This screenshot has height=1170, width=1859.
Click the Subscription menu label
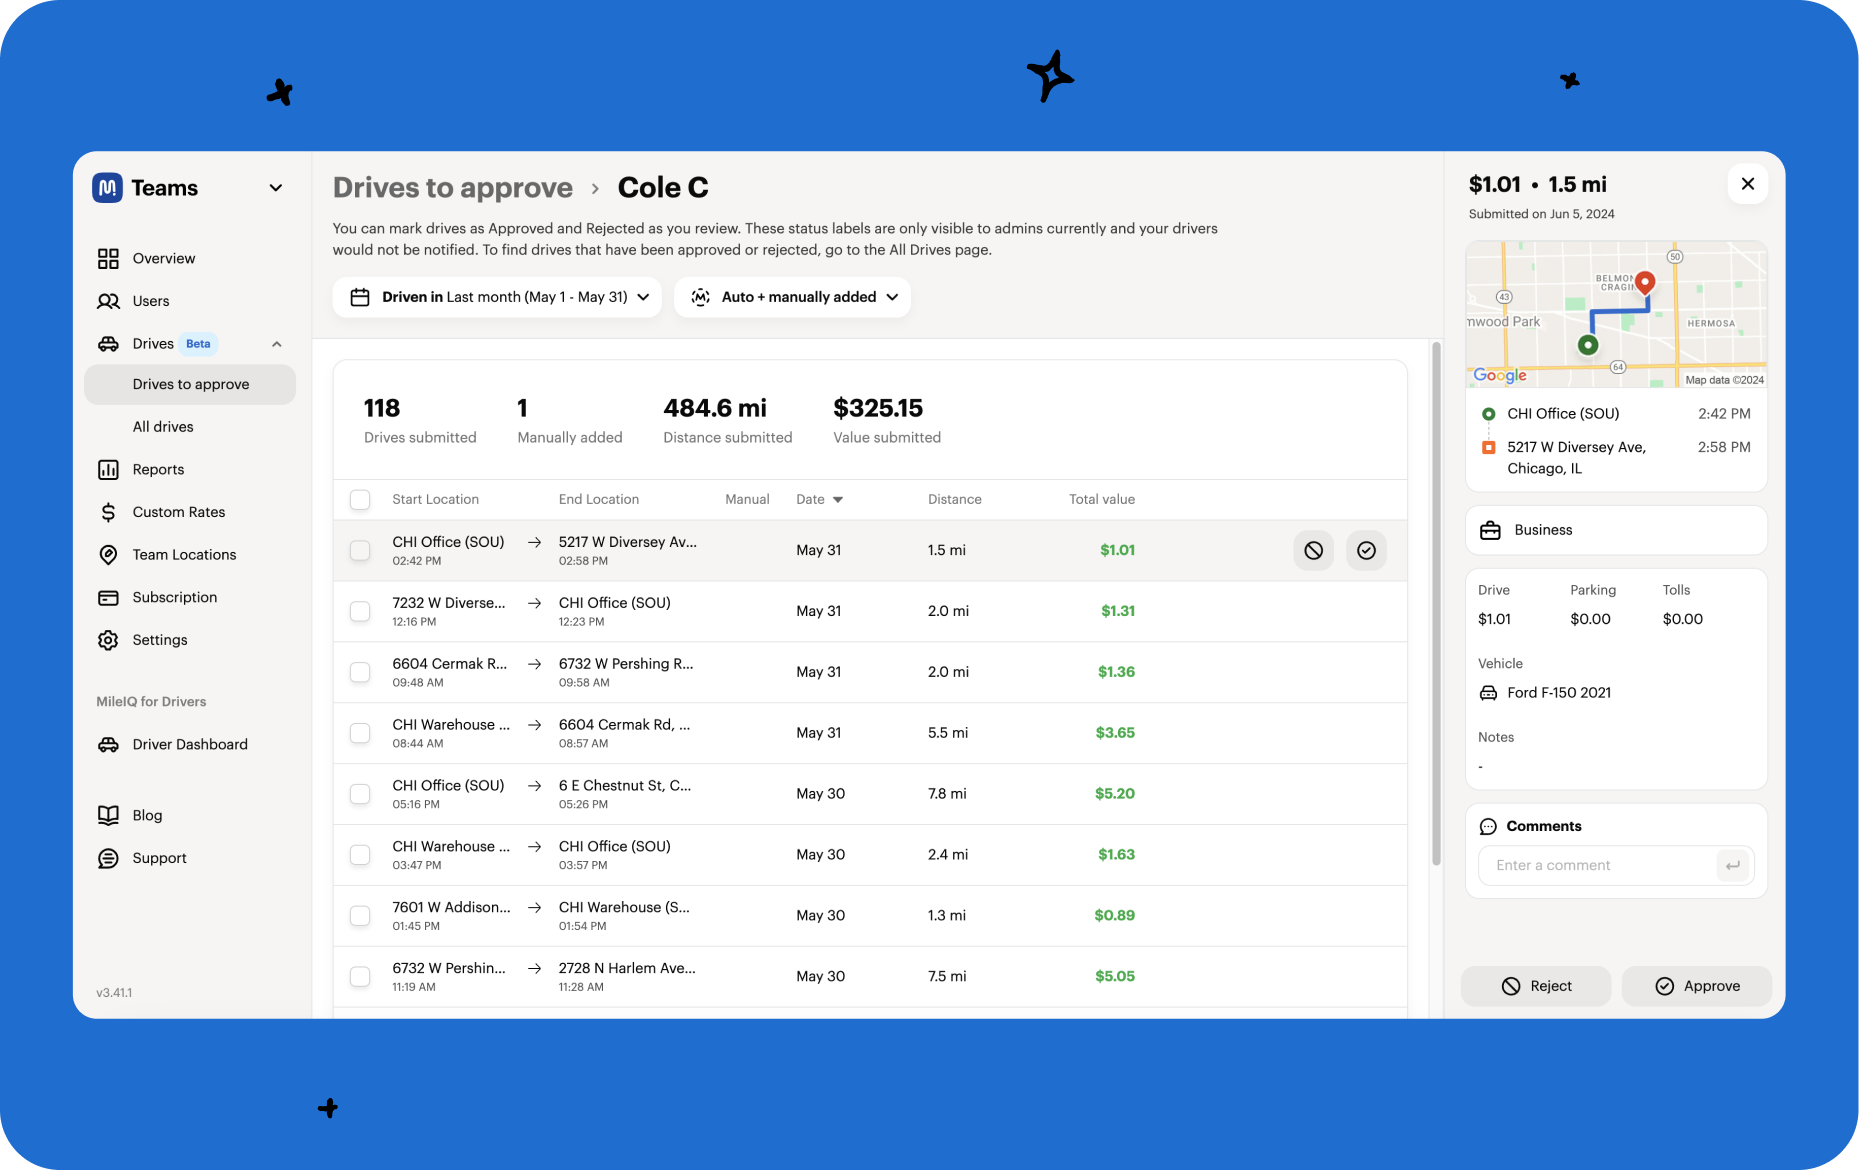(x=175, y=598)
